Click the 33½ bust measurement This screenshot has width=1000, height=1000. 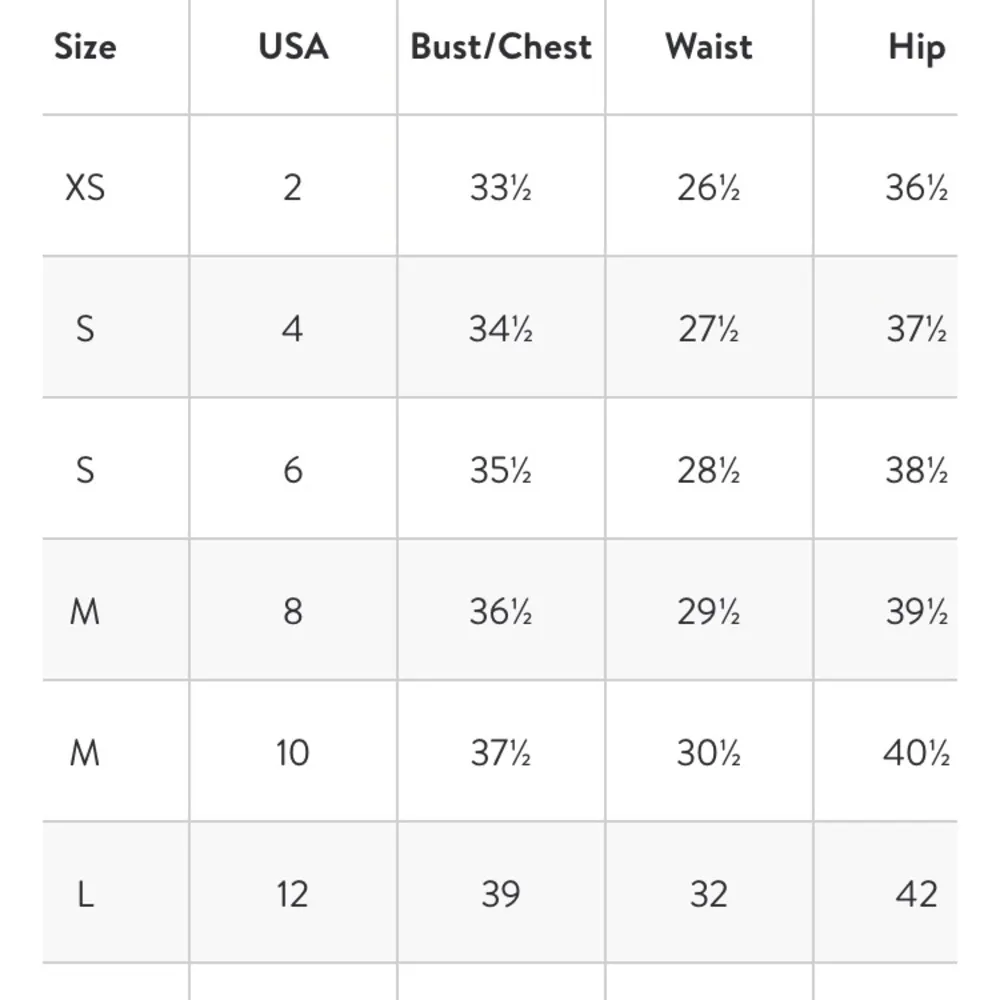pyautogui.click(x=501, y=187)
